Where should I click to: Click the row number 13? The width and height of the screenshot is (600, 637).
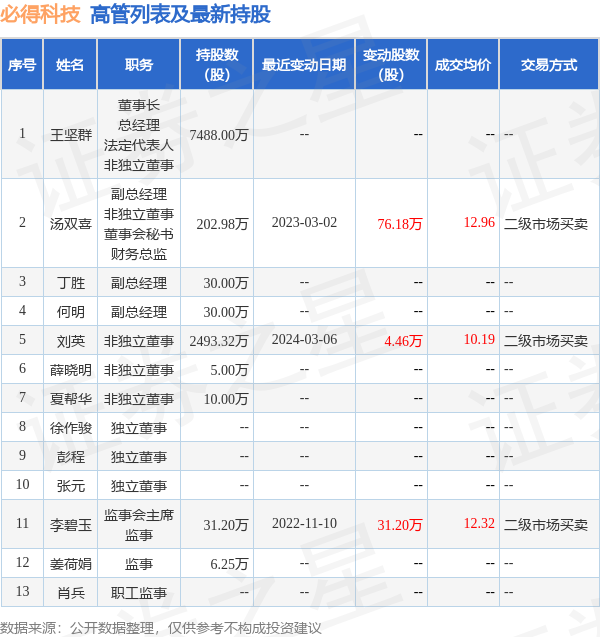click(x=22, y=591)
